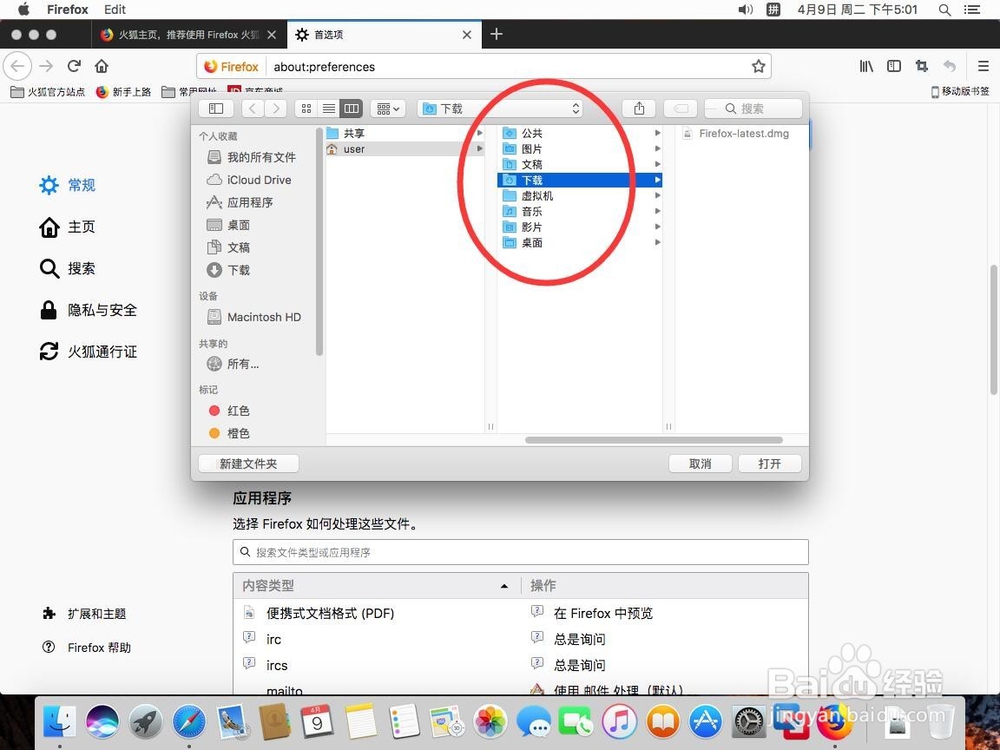Viewport: 1000px width, 750px height.
Task: Click the tags button in file dialog
Action: (x=680, y=108)
